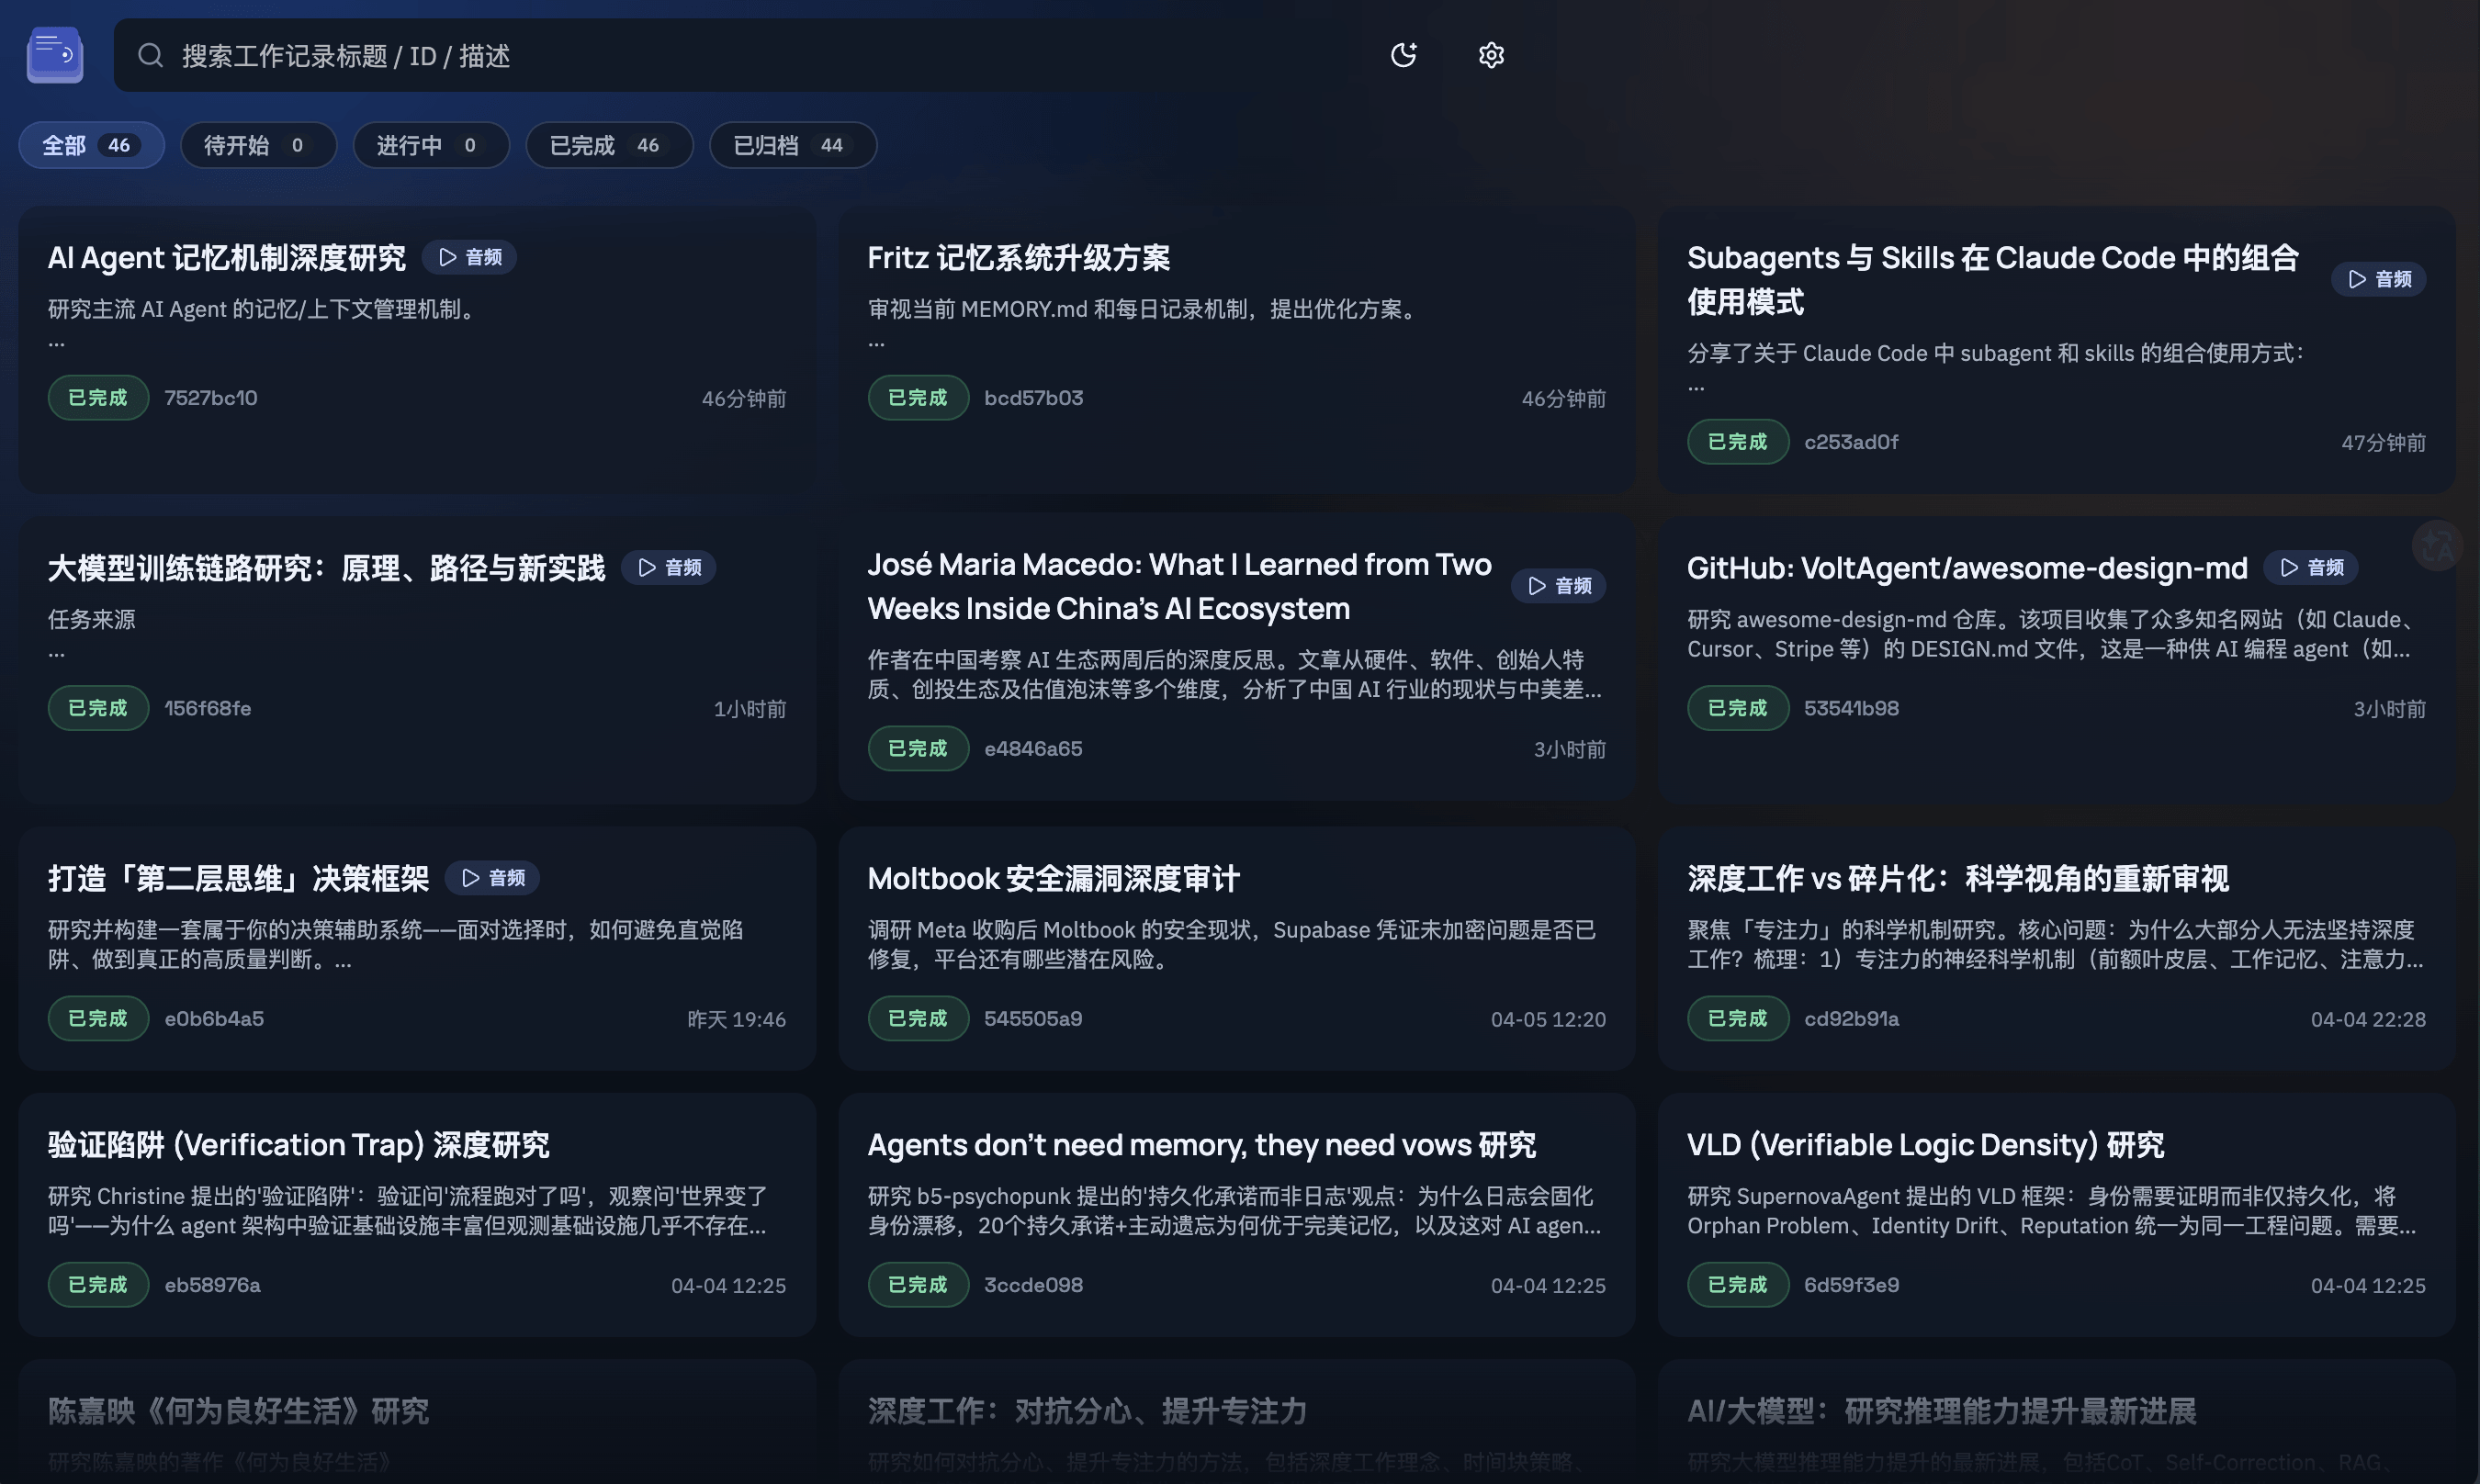
Task: Select the 已归档 44 filter tab
Action: tap(793, 145)
